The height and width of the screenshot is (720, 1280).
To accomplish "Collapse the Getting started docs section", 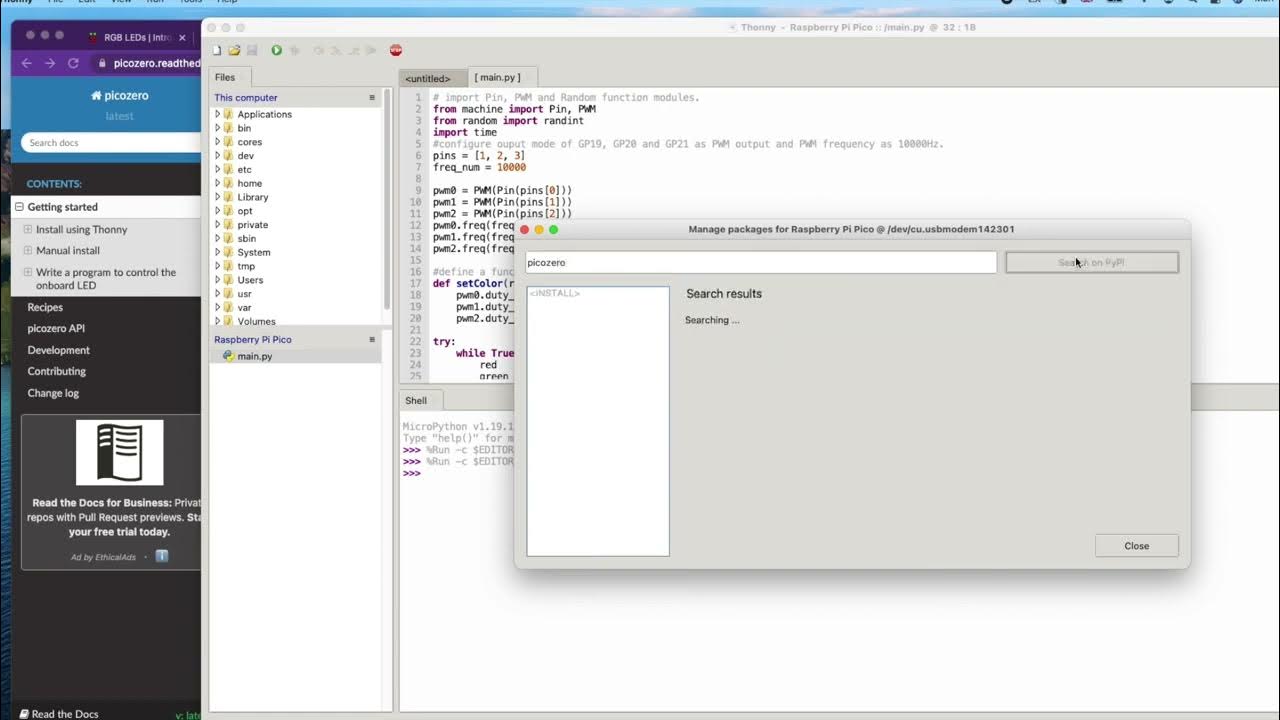I will coord(19,207).
